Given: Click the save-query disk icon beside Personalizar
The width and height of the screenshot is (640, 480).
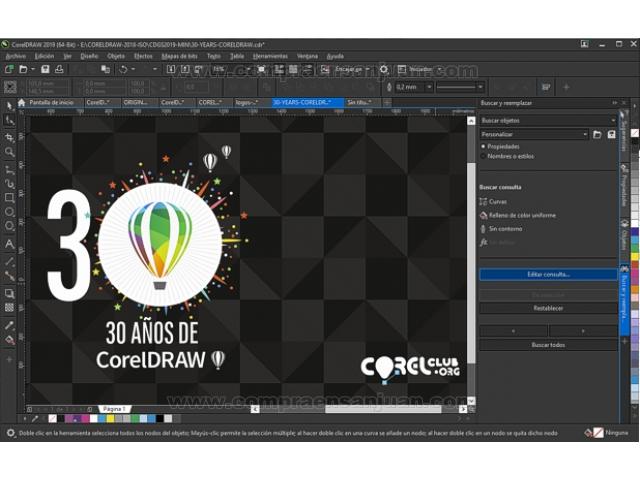Looking at the screenshot, I should [x=611, y=134].
